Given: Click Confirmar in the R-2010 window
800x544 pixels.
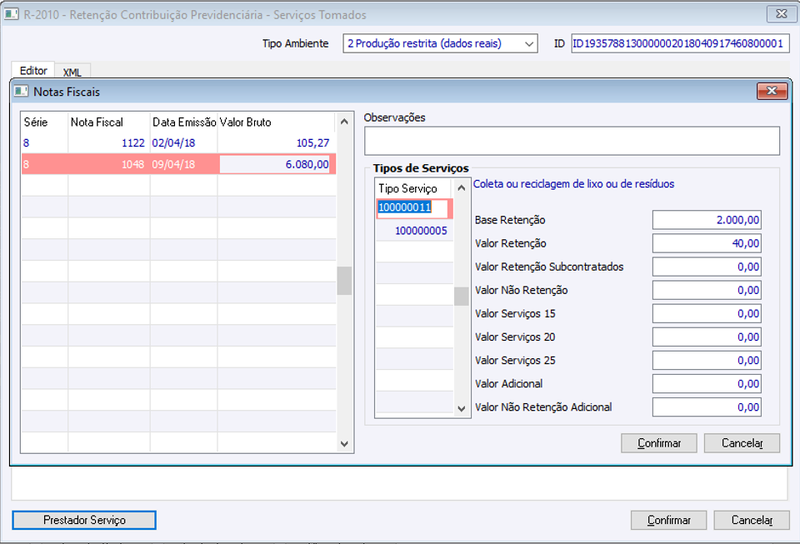Looking at the screenshot, I should click(668, 520).
